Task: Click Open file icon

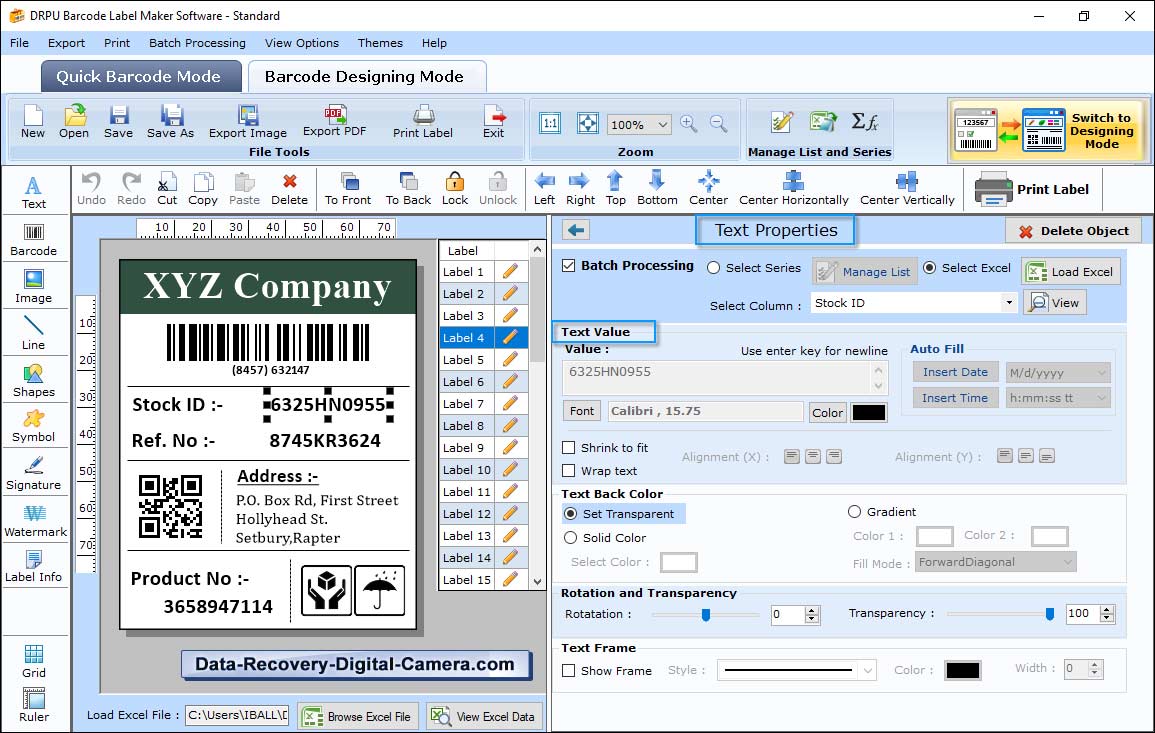Action: 74,122
